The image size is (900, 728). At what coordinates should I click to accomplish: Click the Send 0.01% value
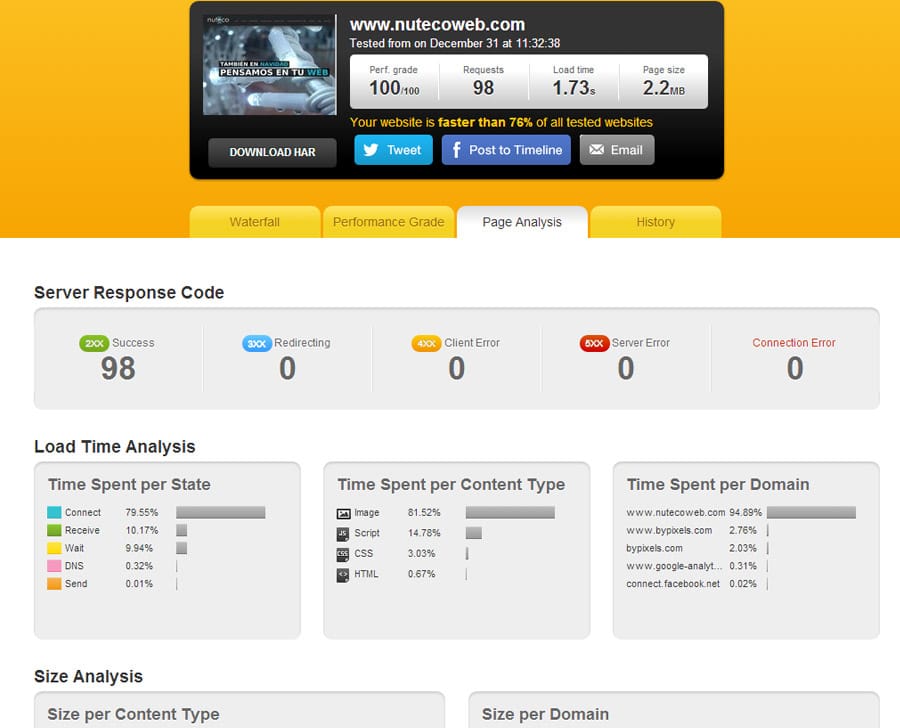[139, 583]
